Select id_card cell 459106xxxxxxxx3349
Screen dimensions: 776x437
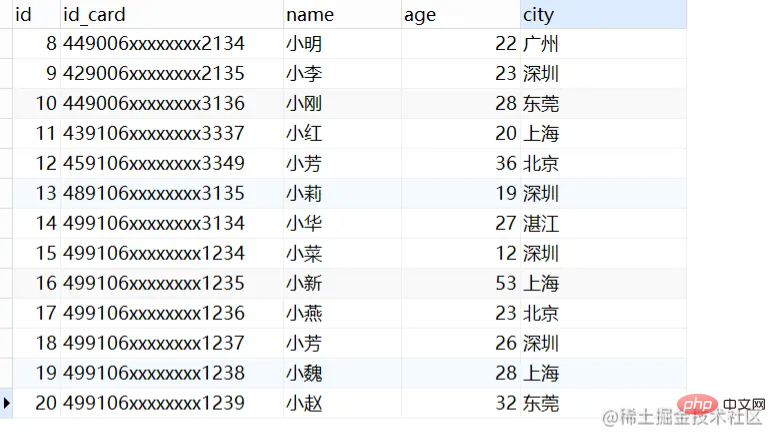click(x=172, y=163)
